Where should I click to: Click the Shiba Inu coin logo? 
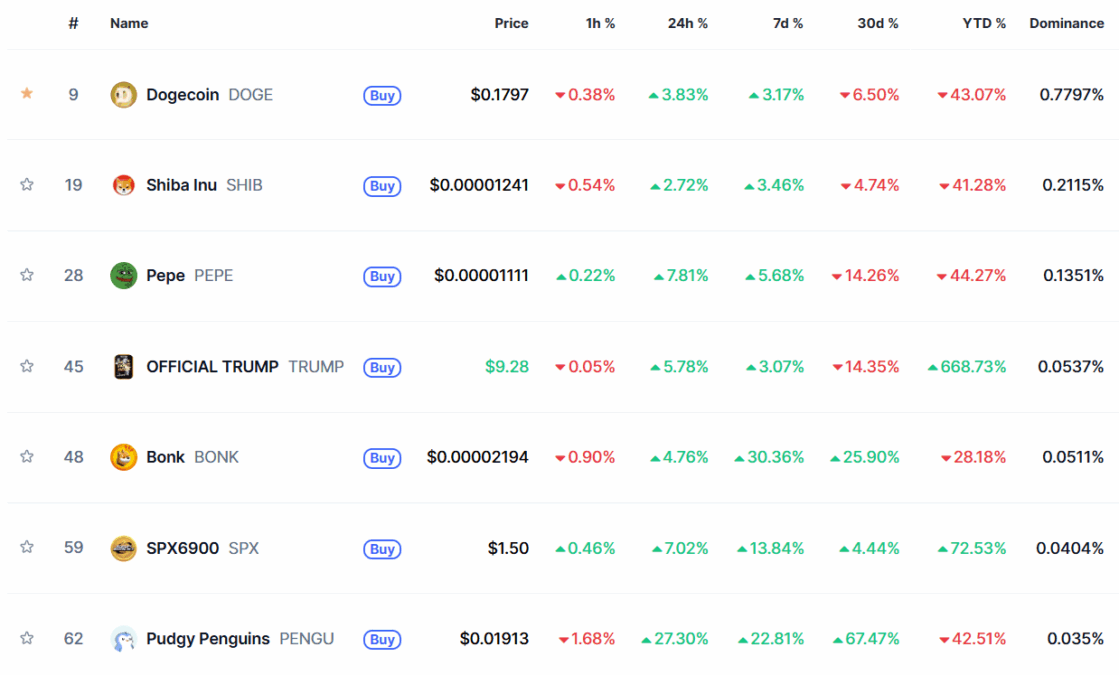(x=123, y=186)
